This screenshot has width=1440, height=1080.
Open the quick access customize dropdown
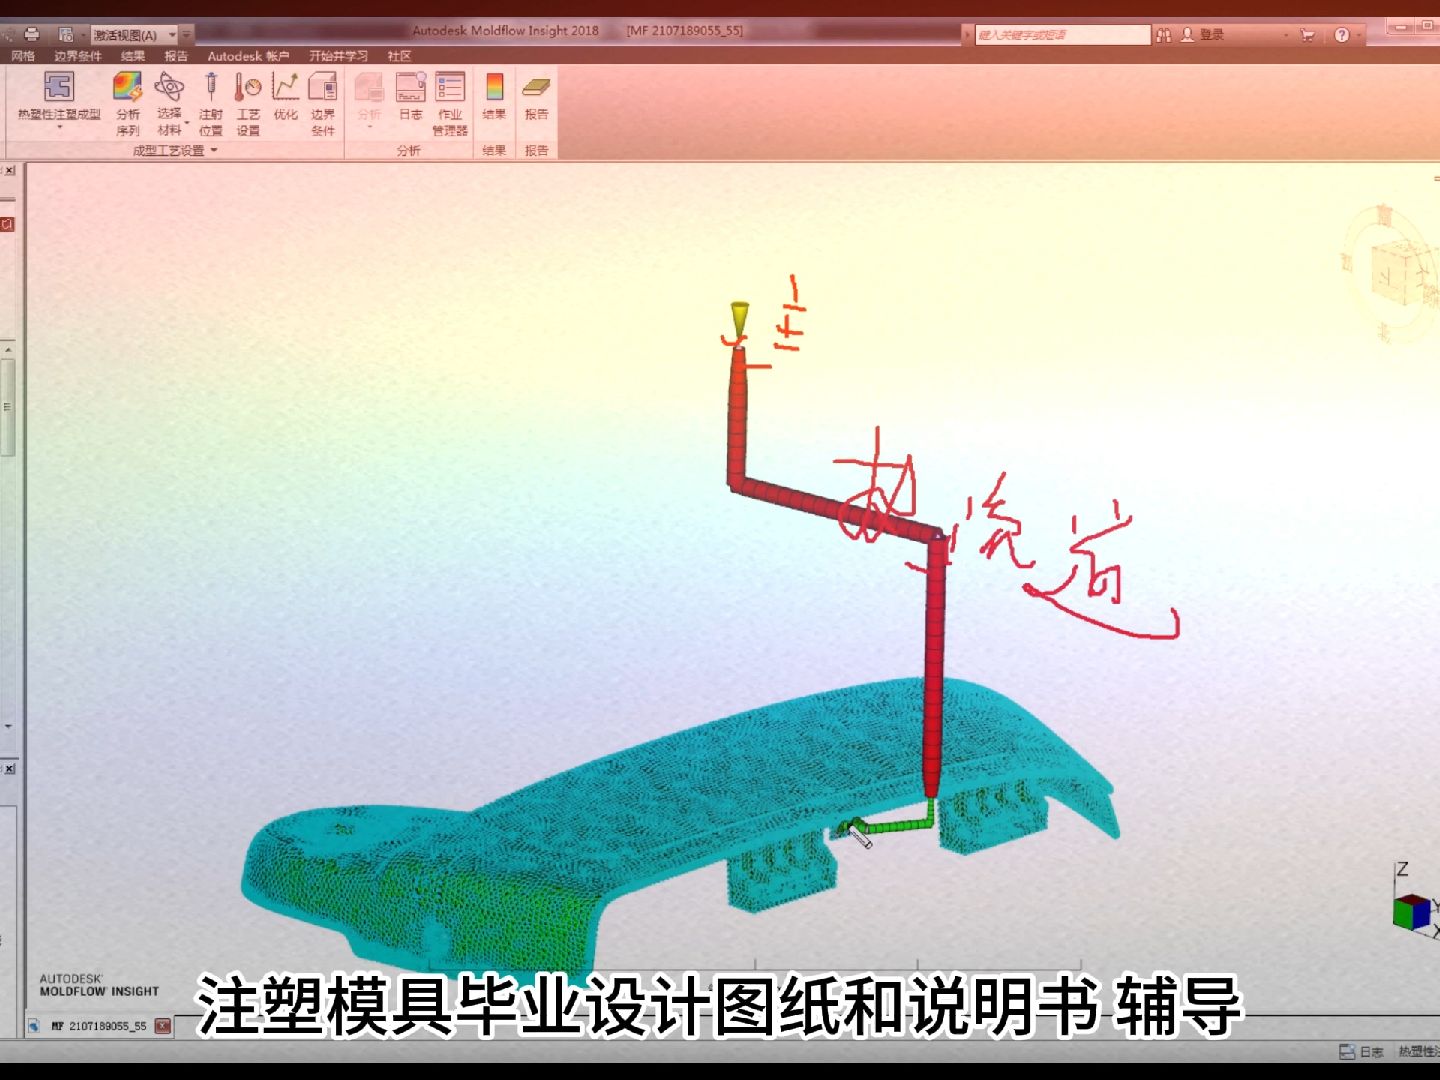186,35
